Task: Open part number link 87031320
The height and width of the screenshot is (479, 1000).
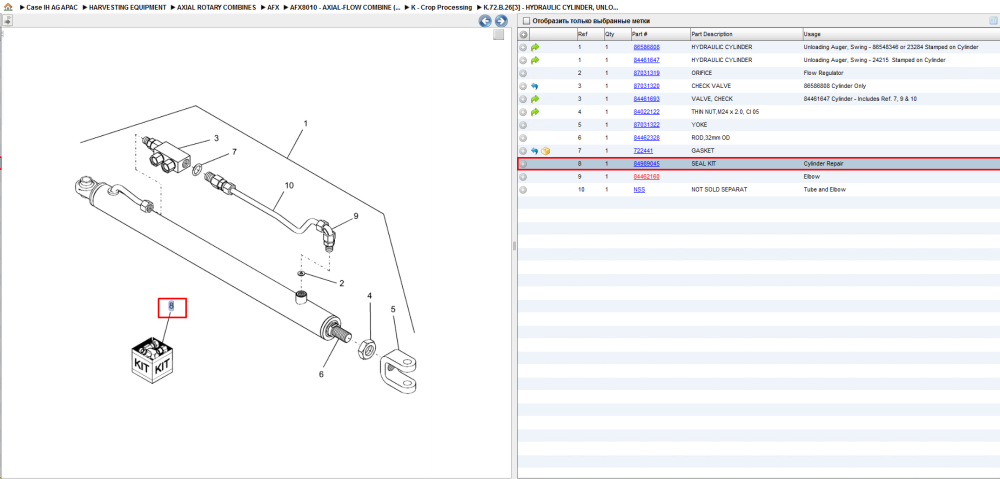Action: [646, 86]
